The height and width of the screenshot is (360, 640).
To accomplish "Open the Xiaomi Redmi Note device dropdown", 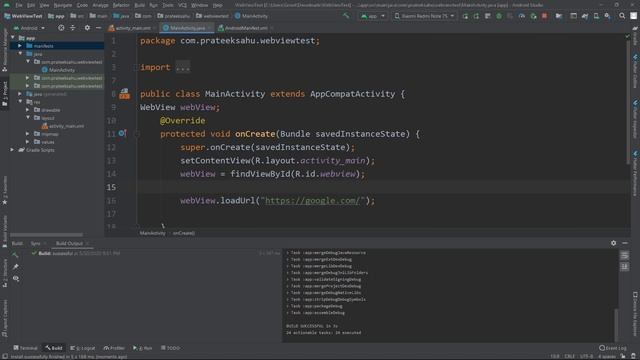I will tap(424, 16).
